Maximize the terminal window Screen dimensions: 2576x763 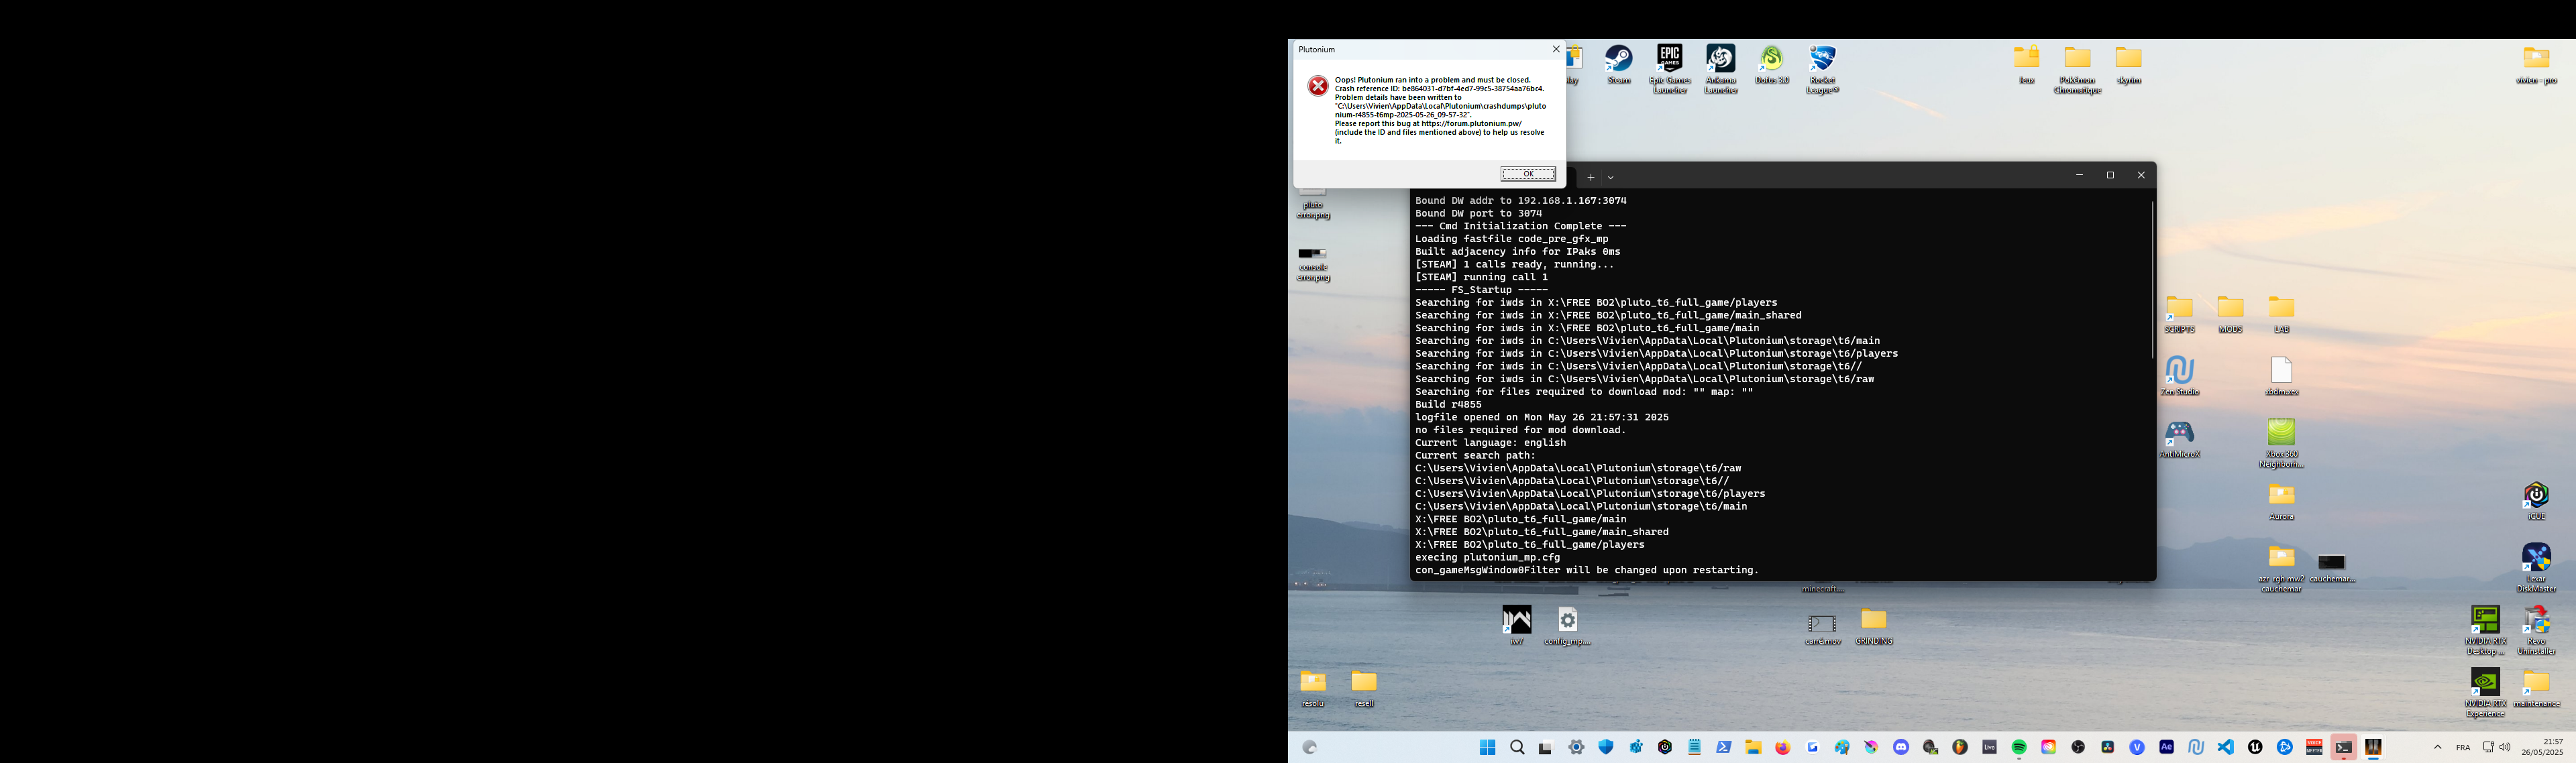tap(2110, 175)
